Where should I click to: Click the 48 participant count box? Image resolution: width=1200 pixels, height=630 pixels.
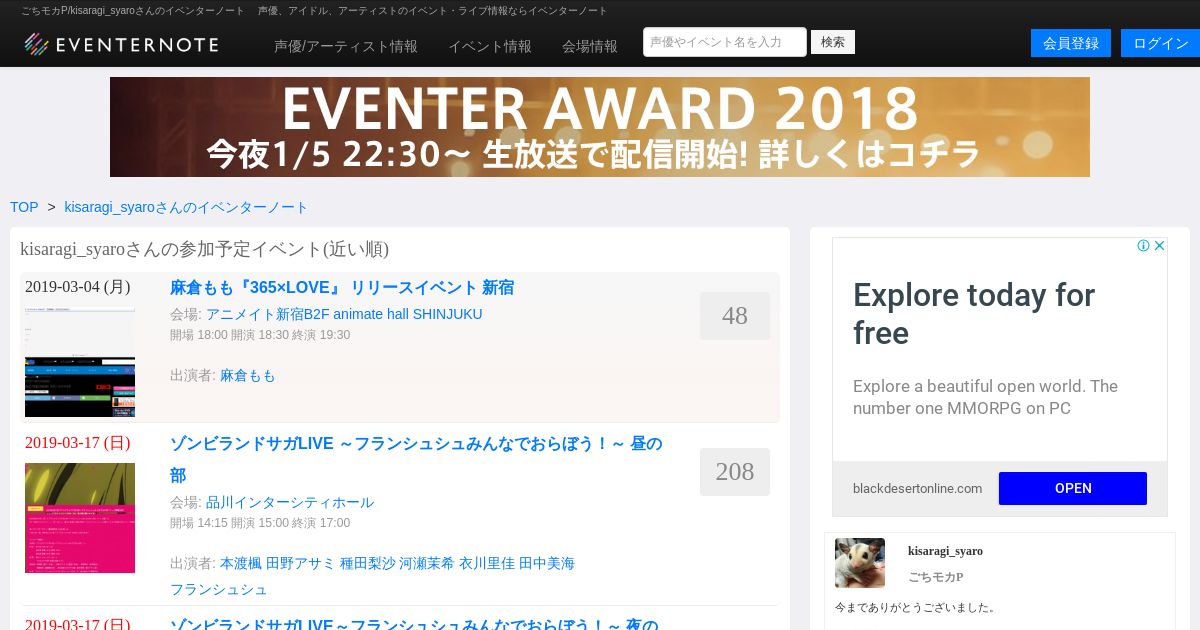[735, 316]
